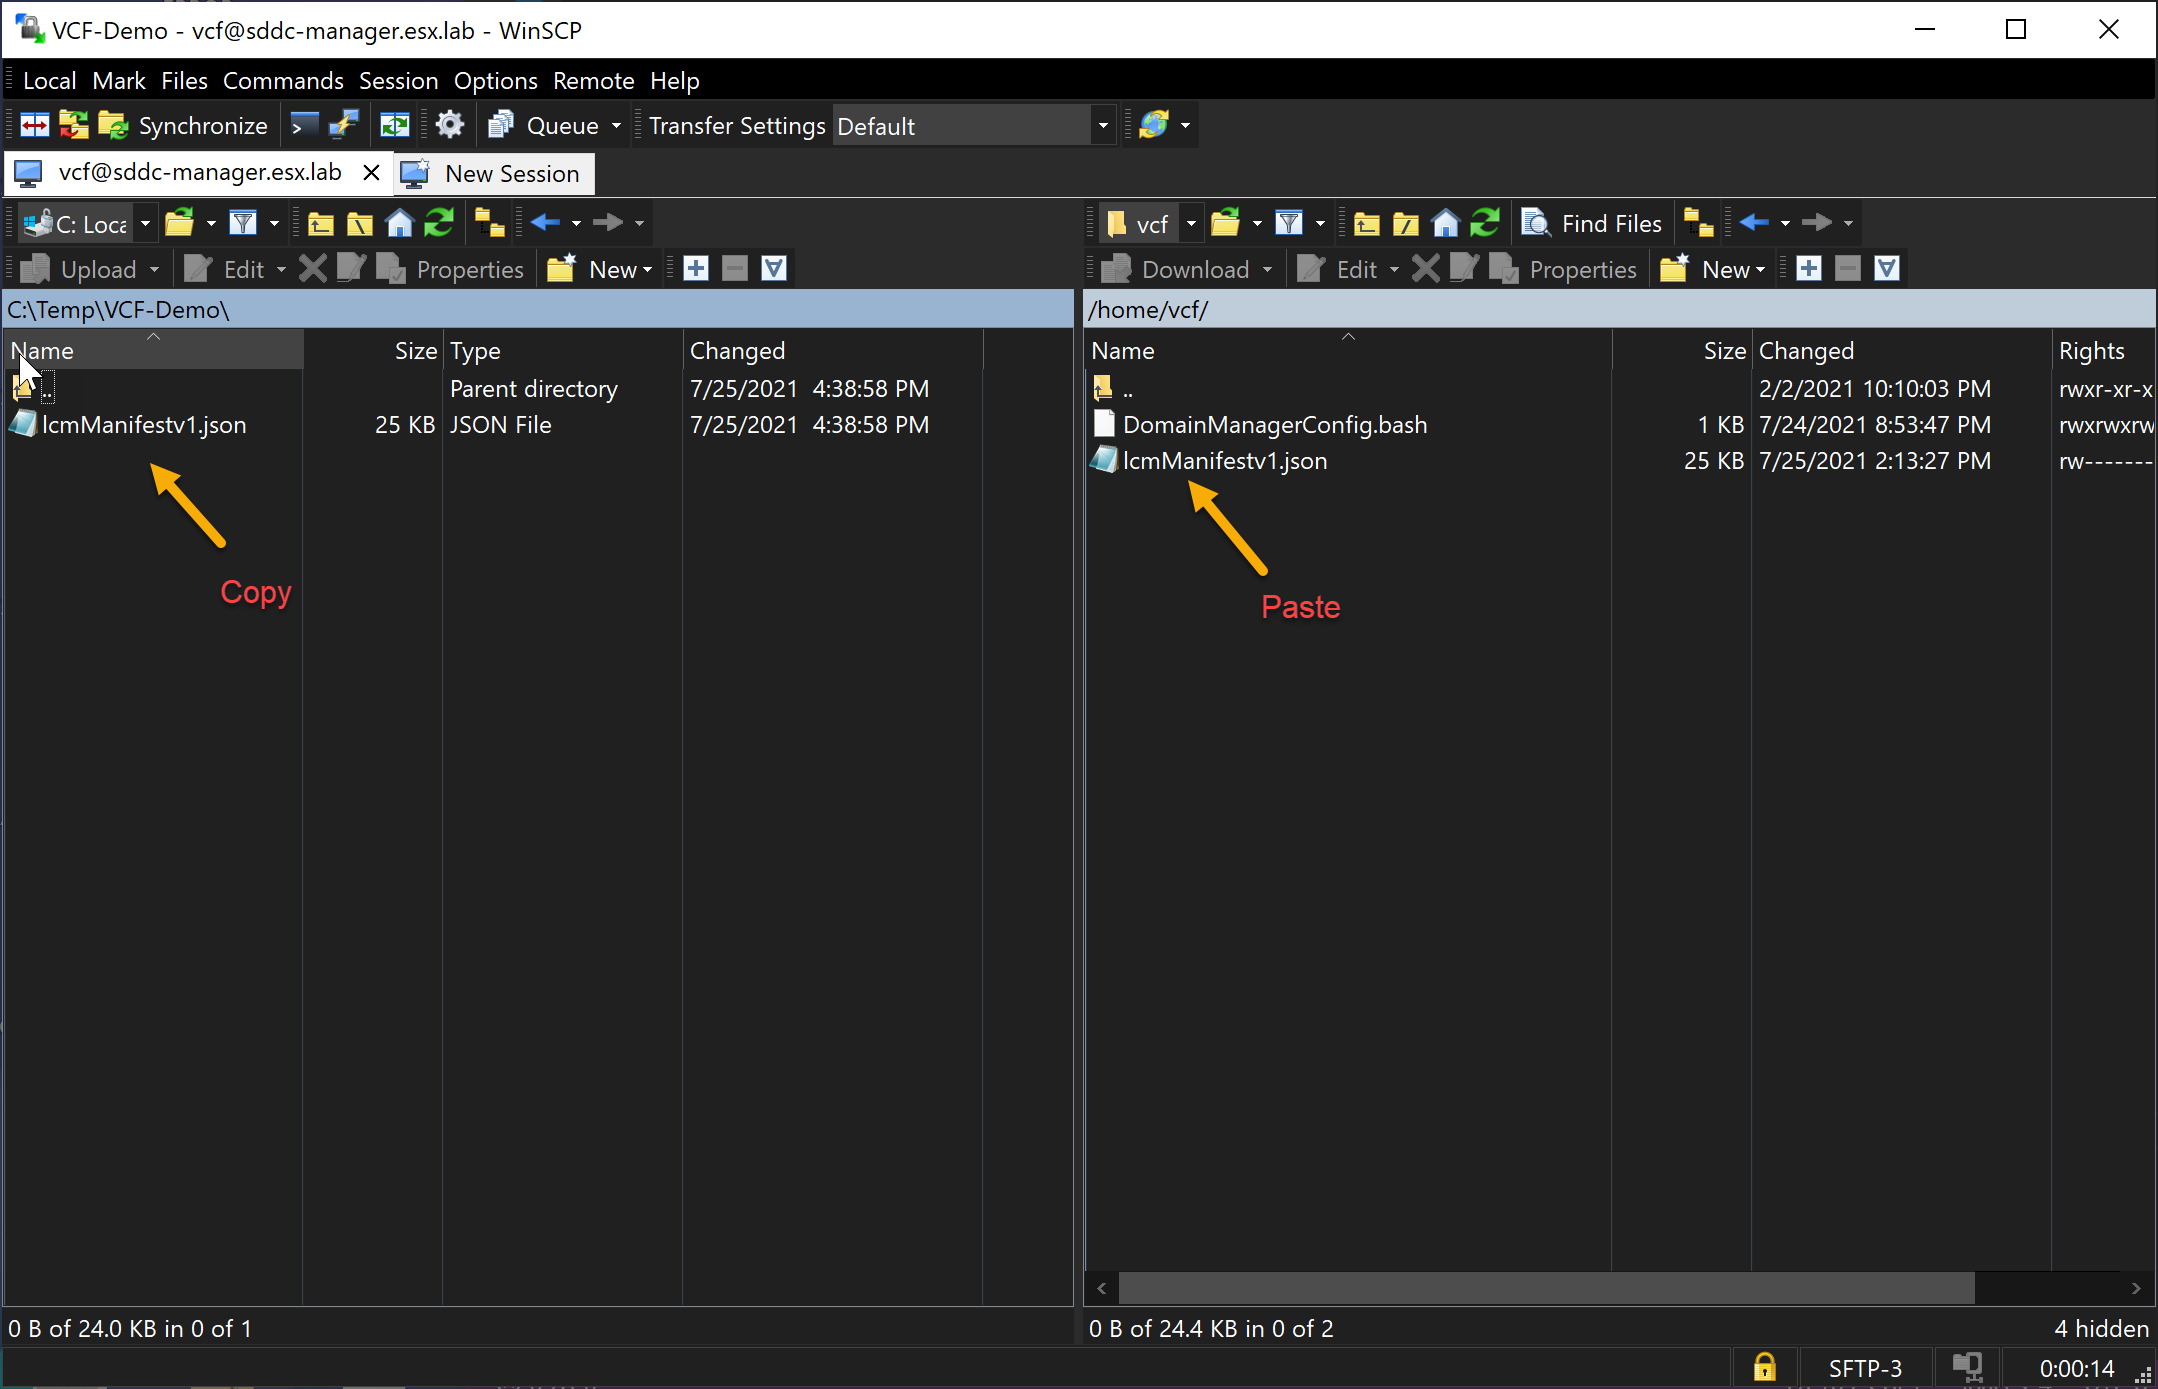2158x1389 pixels.
Task: Expand the Upload dropdown arrow
Action: point(154,269)
